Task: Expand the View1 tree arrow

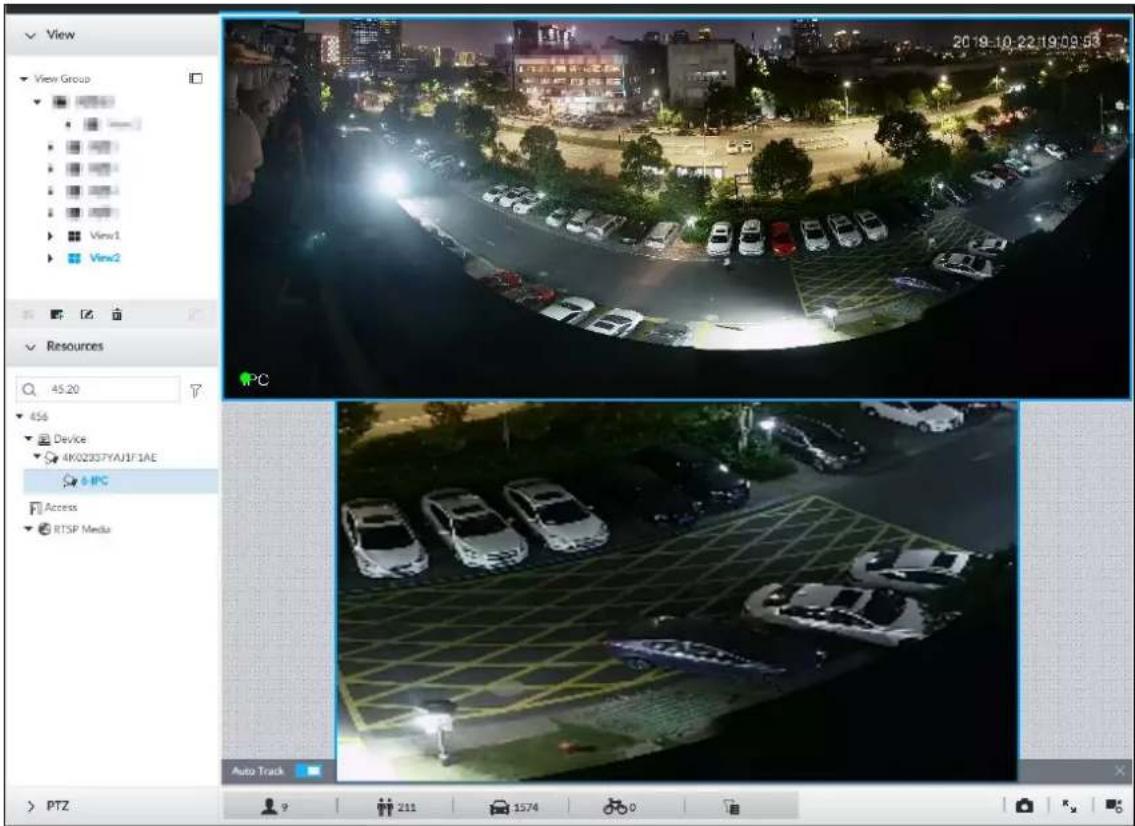Action: (x=50, y=236)
